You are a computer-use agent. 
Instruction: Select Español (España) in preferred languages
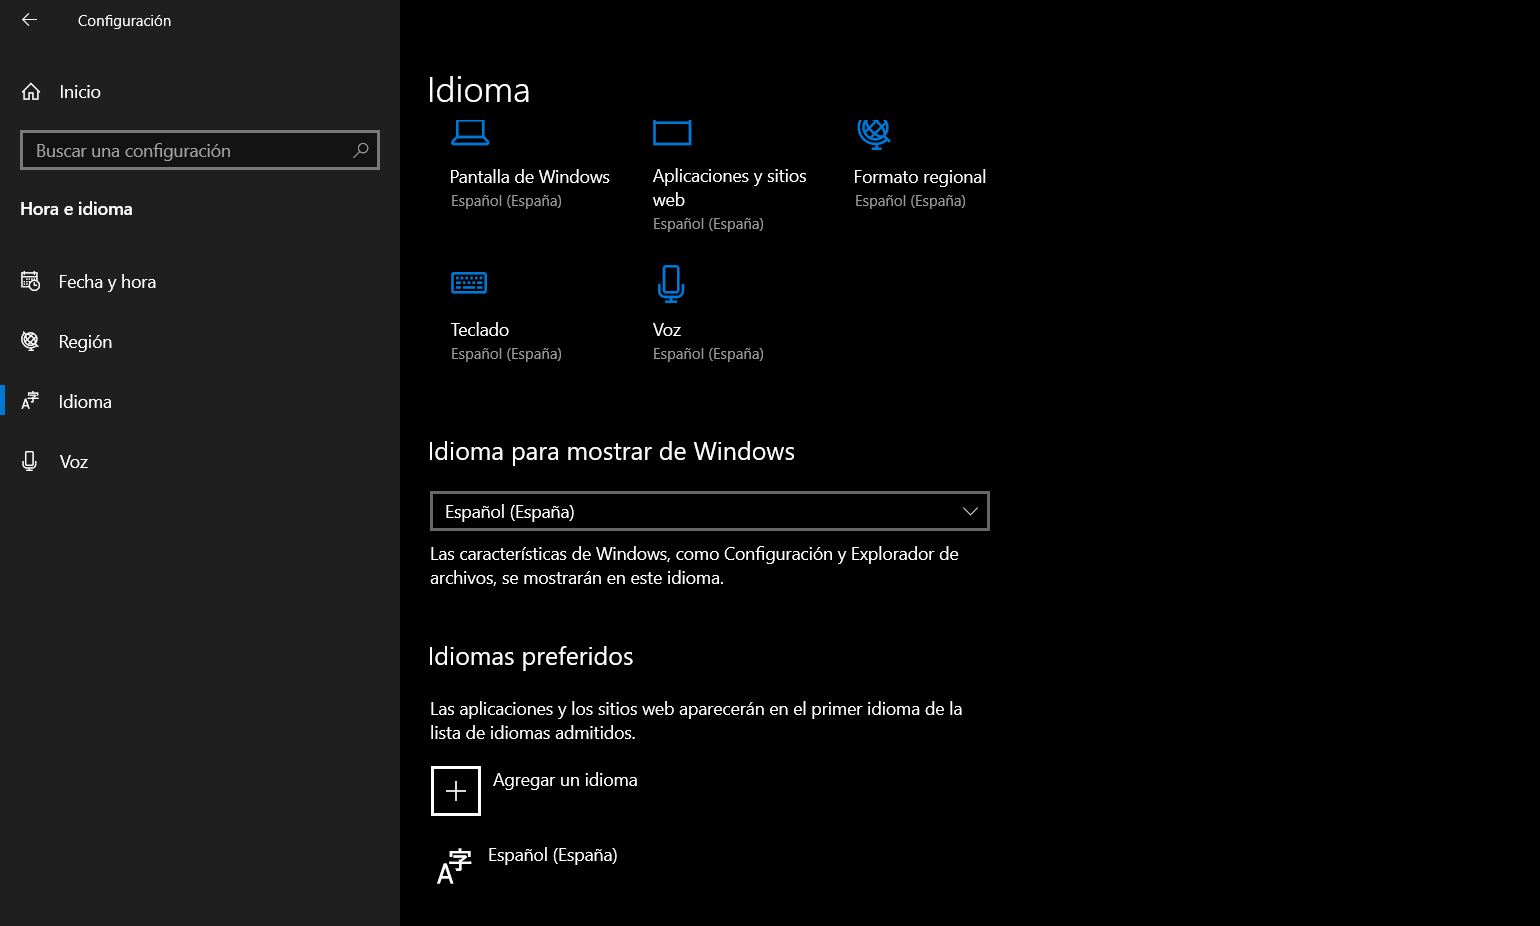tap(553, 855)
